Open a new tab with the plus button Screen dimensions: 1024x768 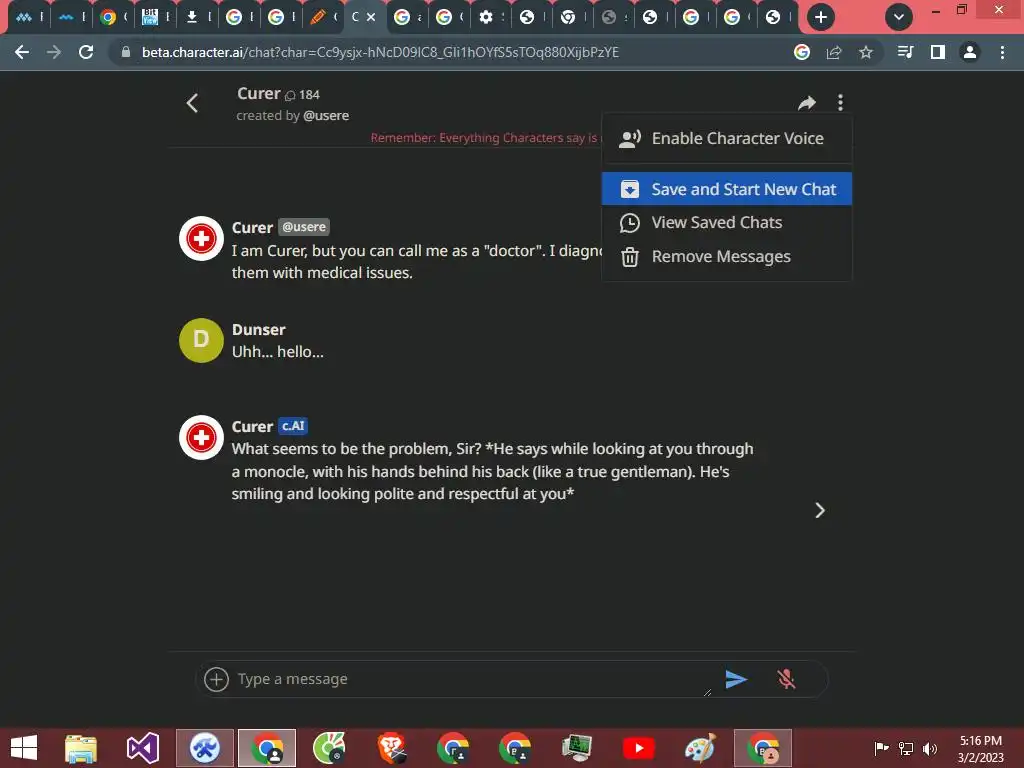pyautogui.click(x=821, y=17)
